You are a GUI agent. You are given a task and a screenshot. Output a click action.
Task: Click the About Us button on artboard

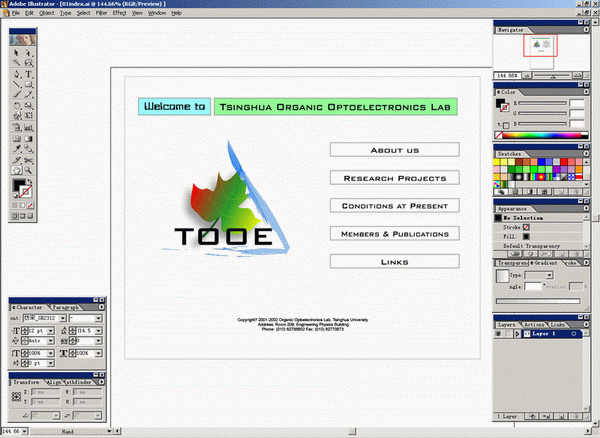[x=394, y=150]
